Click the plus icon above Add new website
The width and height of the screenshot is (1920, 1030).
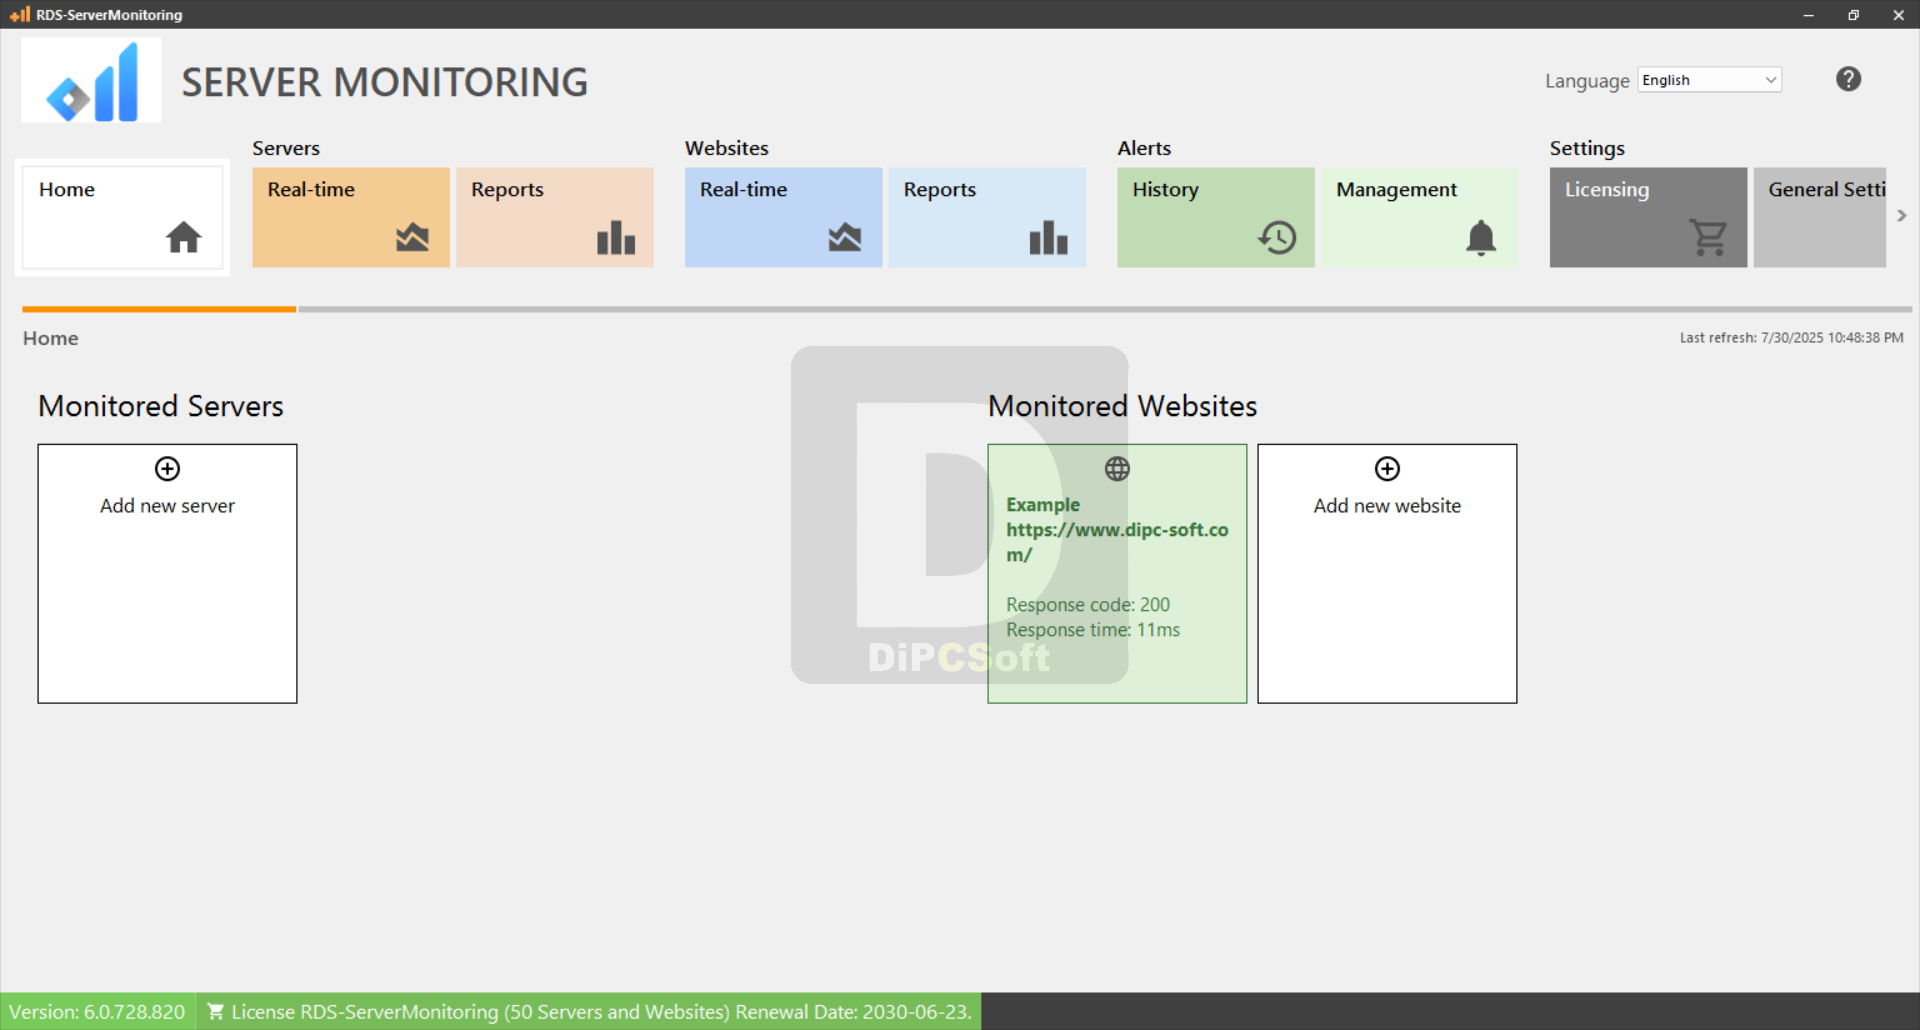(1387, 469)
